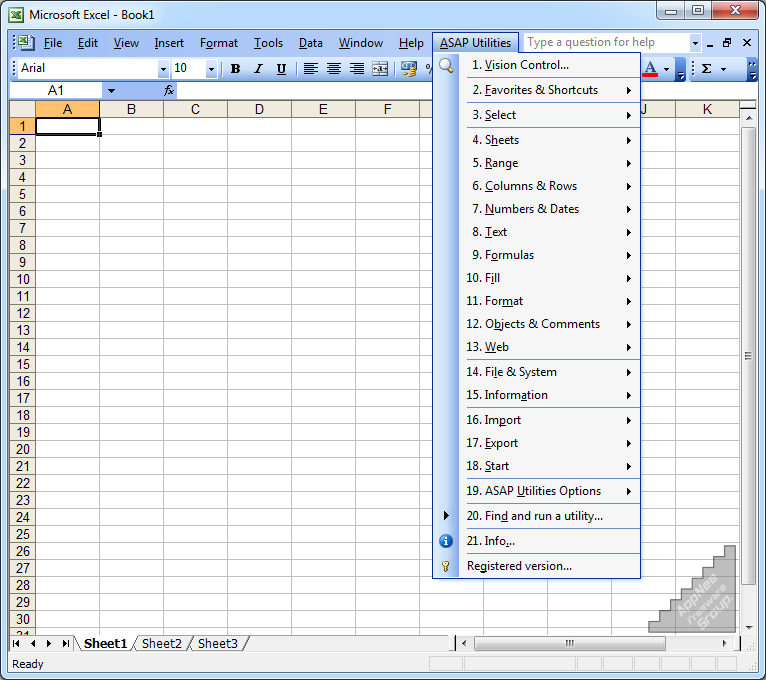Viewport: 766px width, 680px height.
Task: Open the font color dropdown arrow
Action: click(666, 69)
